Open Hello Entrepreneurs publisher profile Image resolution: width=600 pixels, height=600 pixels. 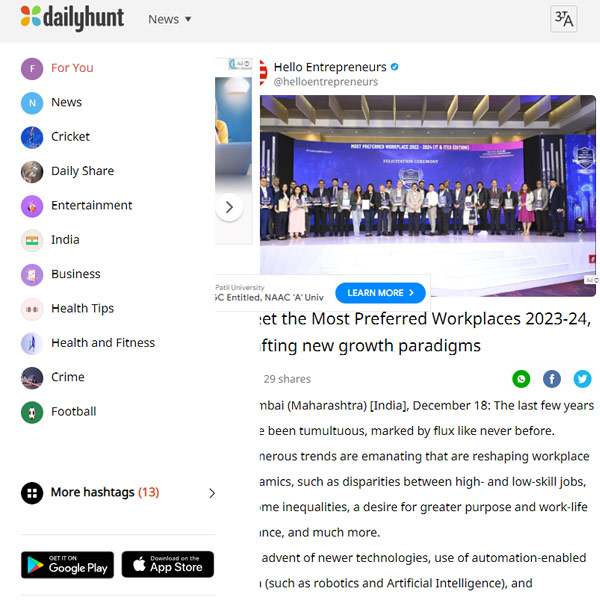(x=330, y=67)
